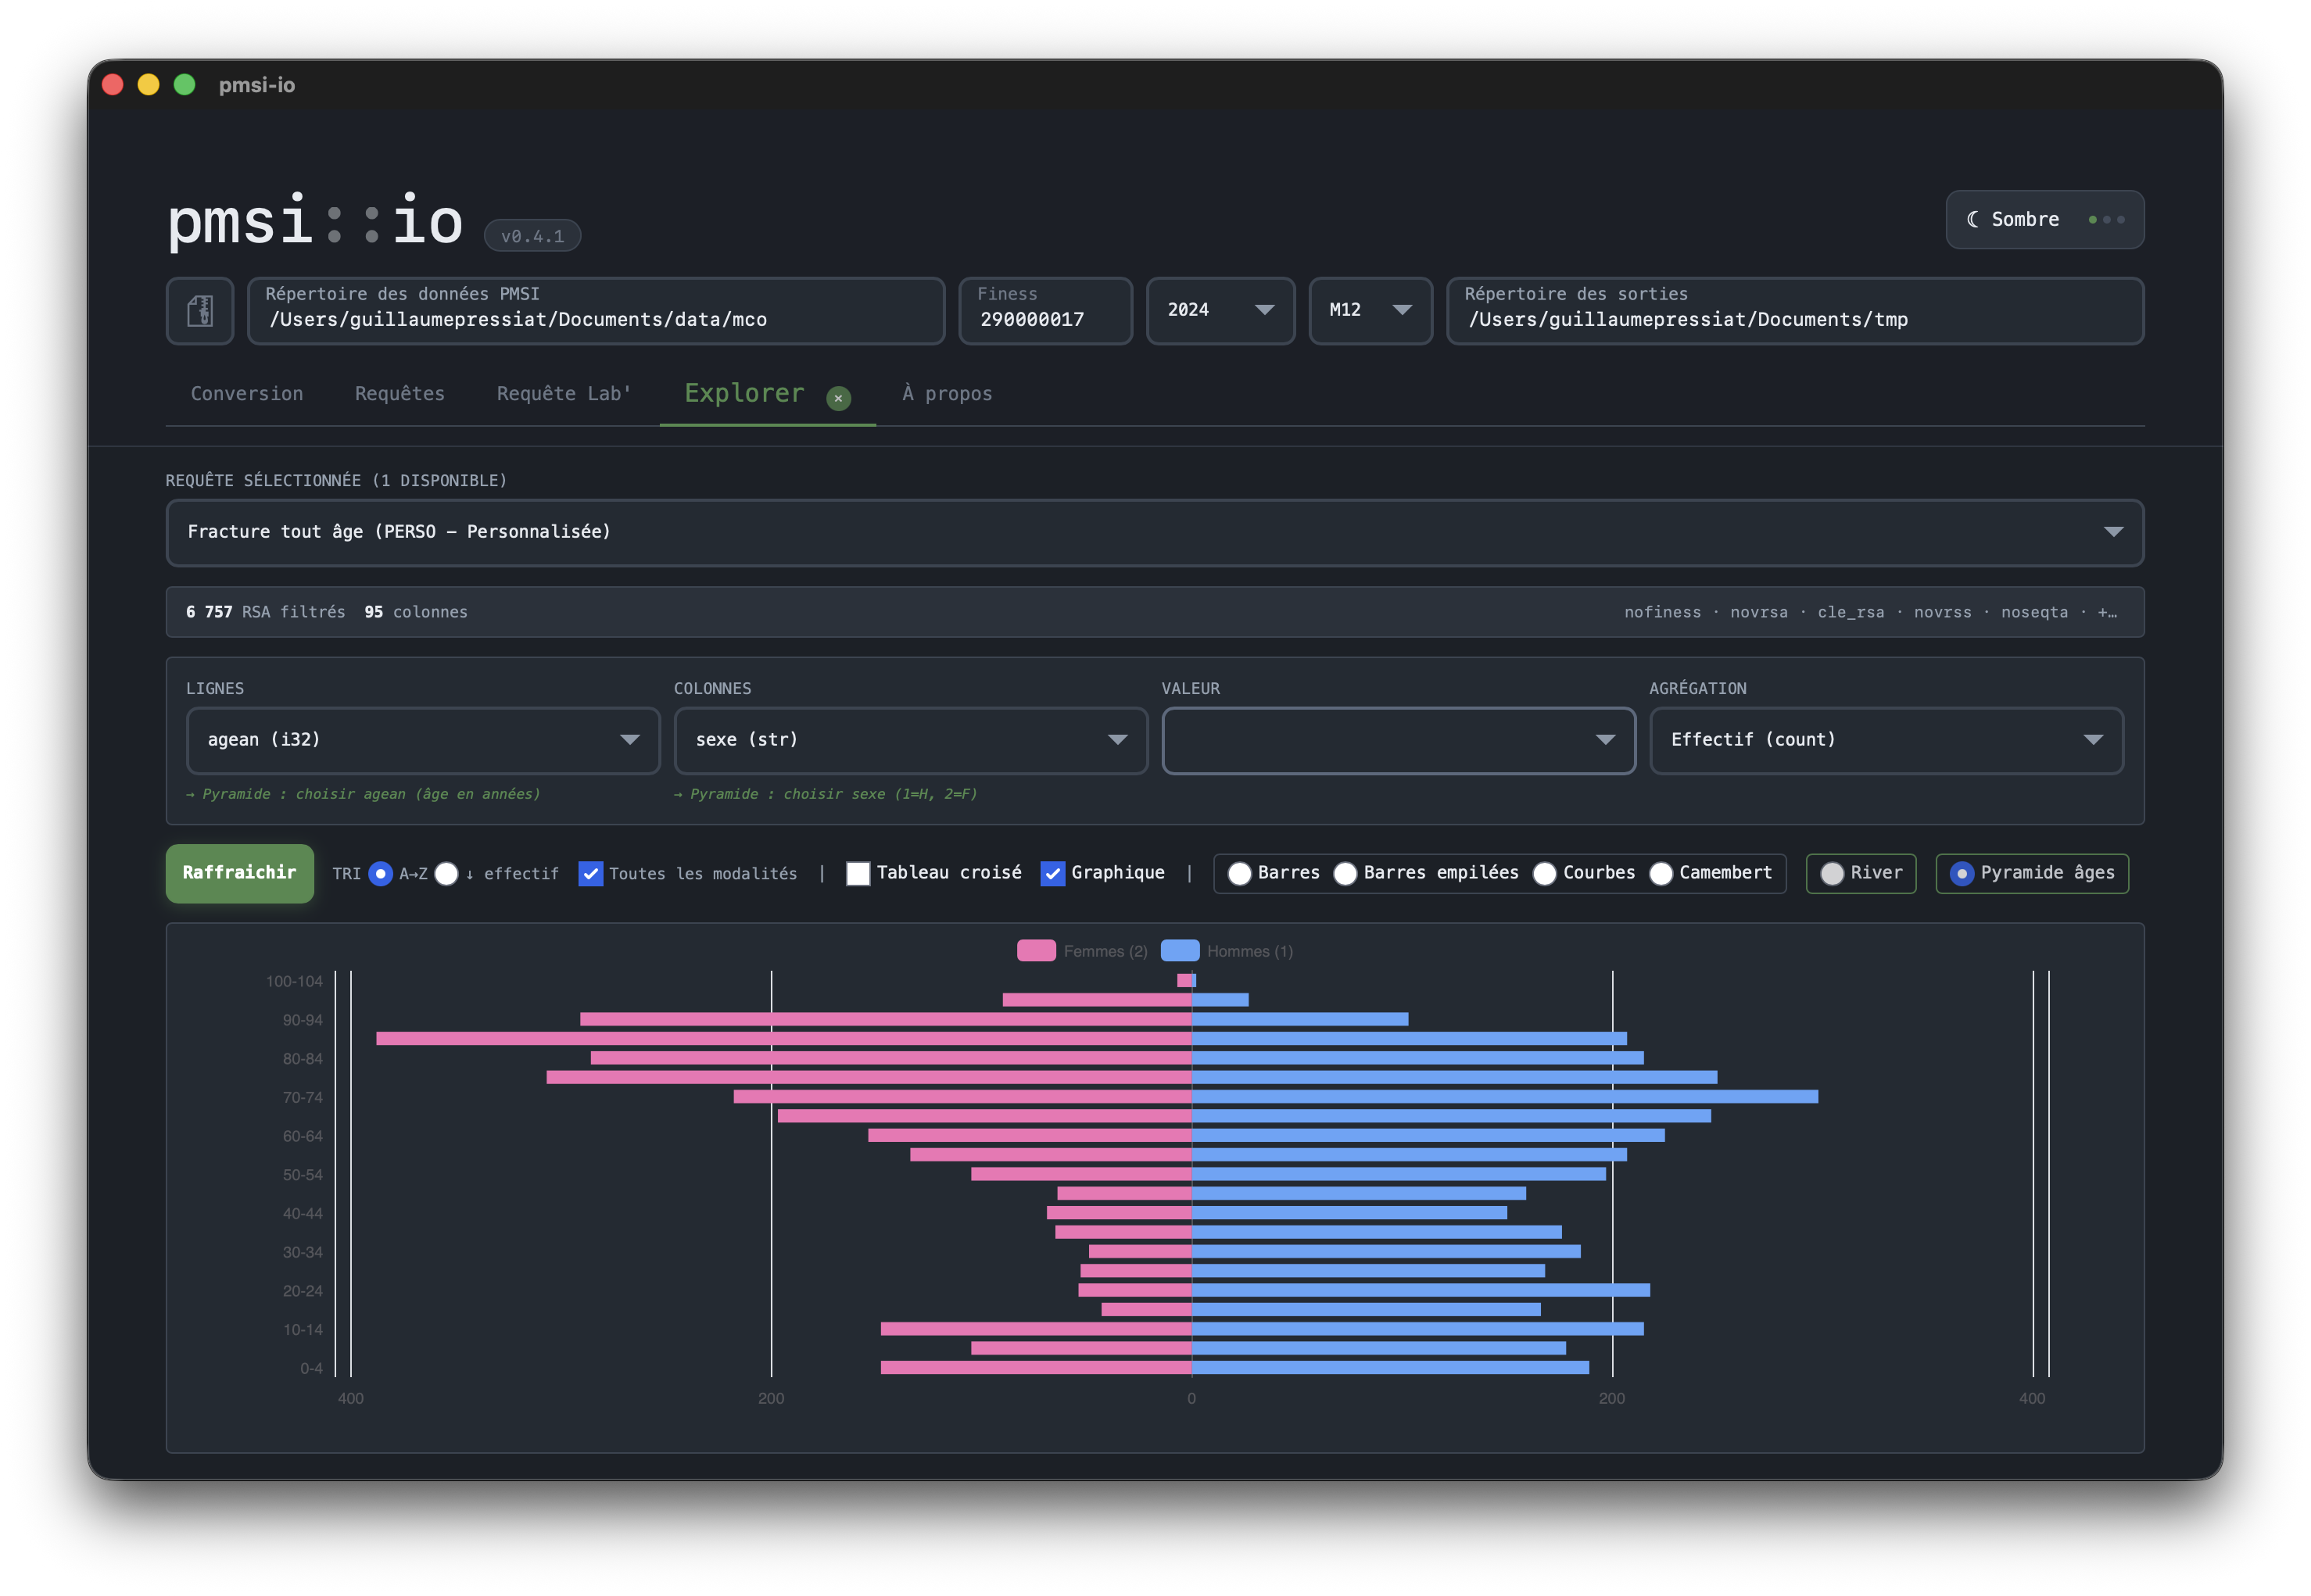
Task: Select the effectif sort radio button
Action: click(447, 873)
